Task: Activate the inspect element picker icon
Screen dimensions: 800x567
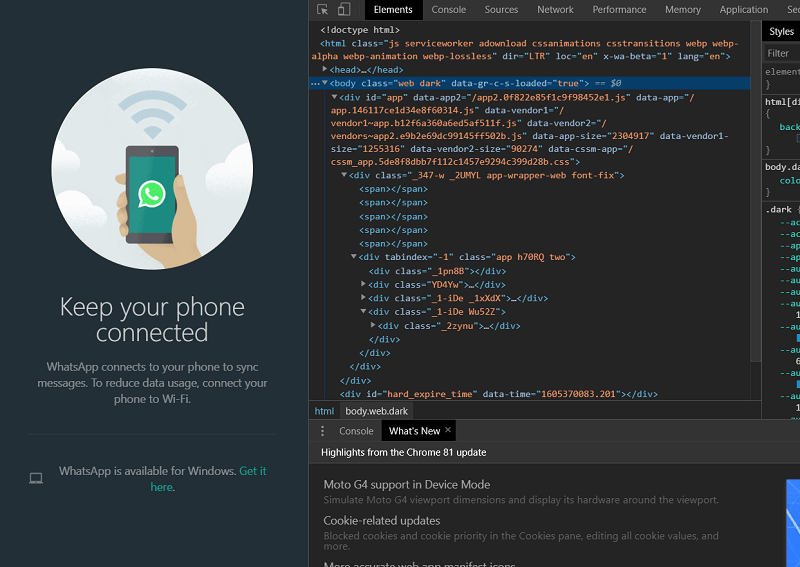Action: [x=322, y=9]
